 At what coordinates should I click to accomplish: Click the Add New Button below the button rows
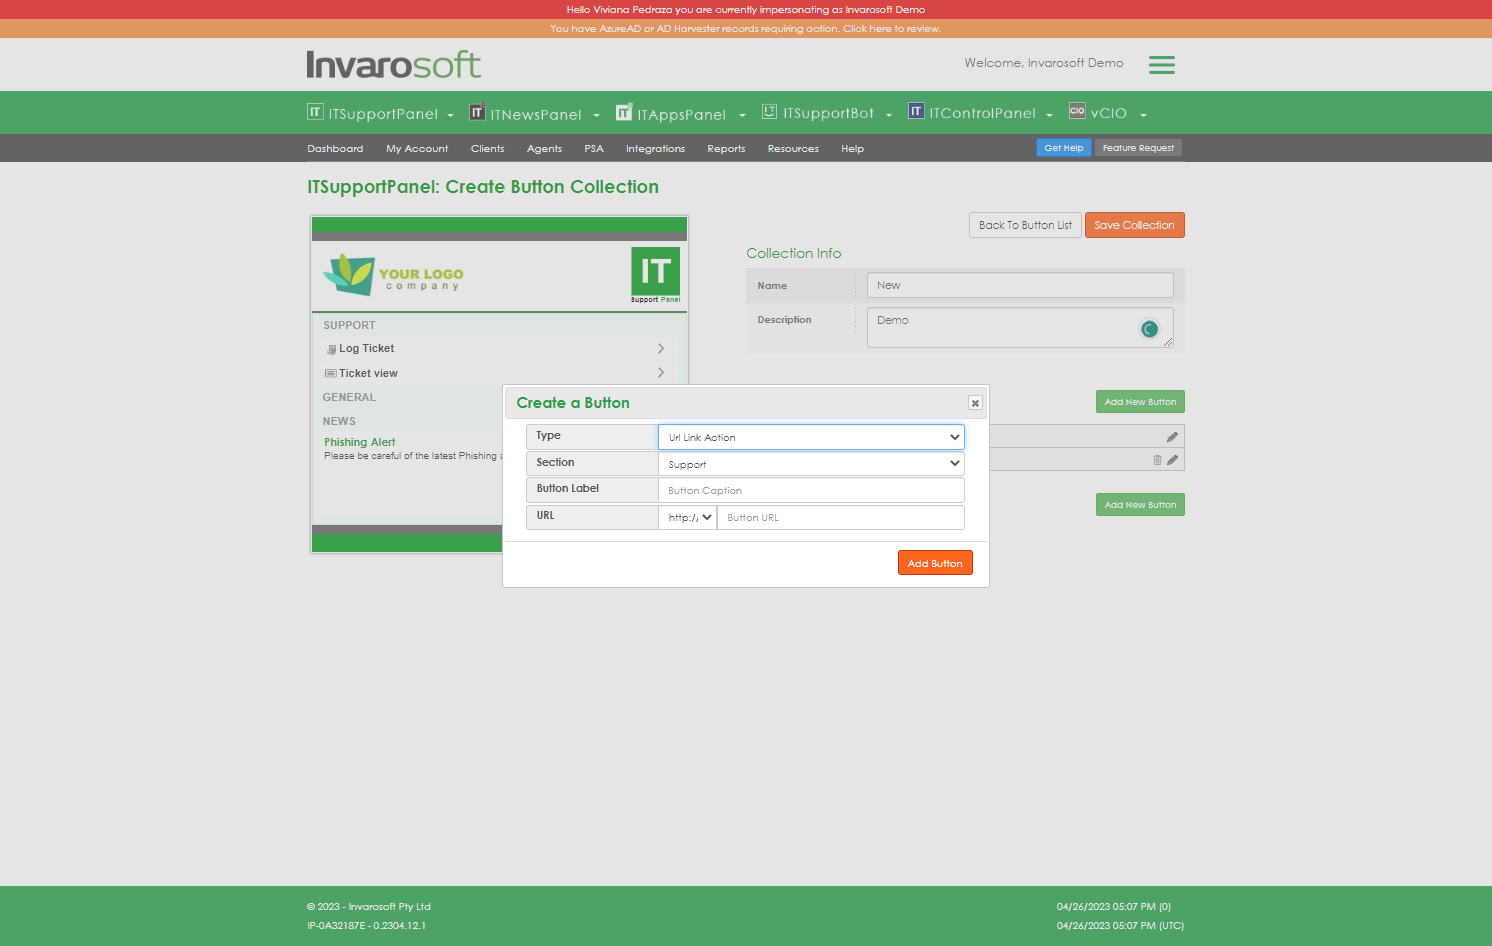click(1140, 505)
